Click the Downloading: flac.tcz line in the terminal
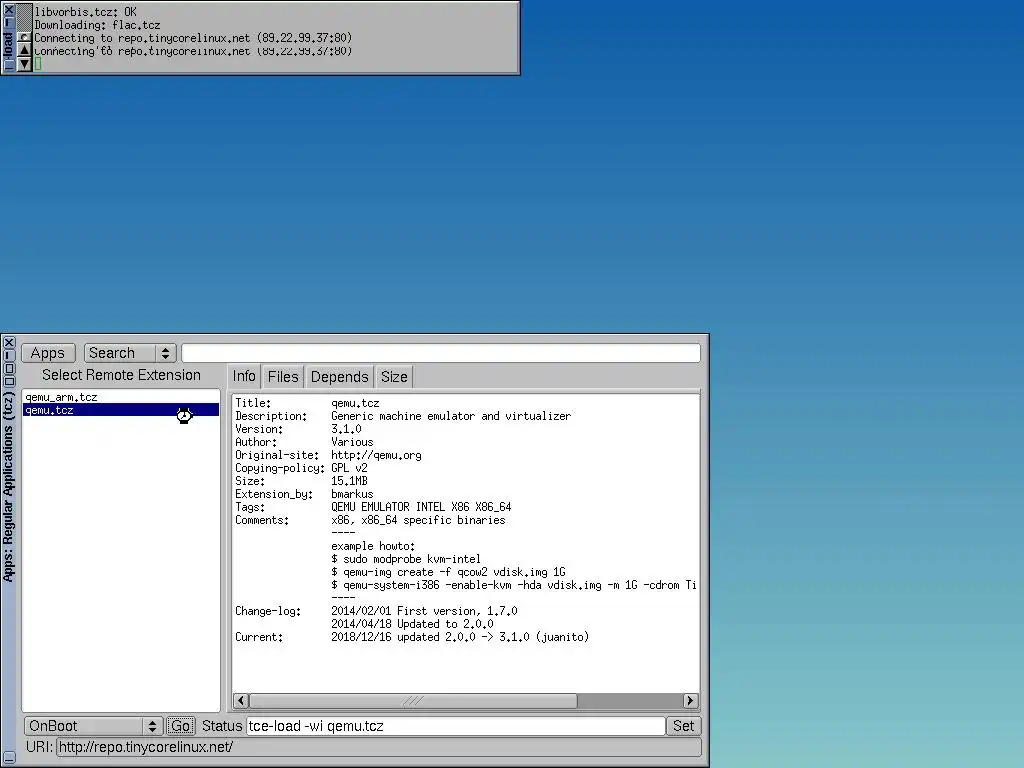The height and width of the screenshot is (768, 1024). point(97,25)
